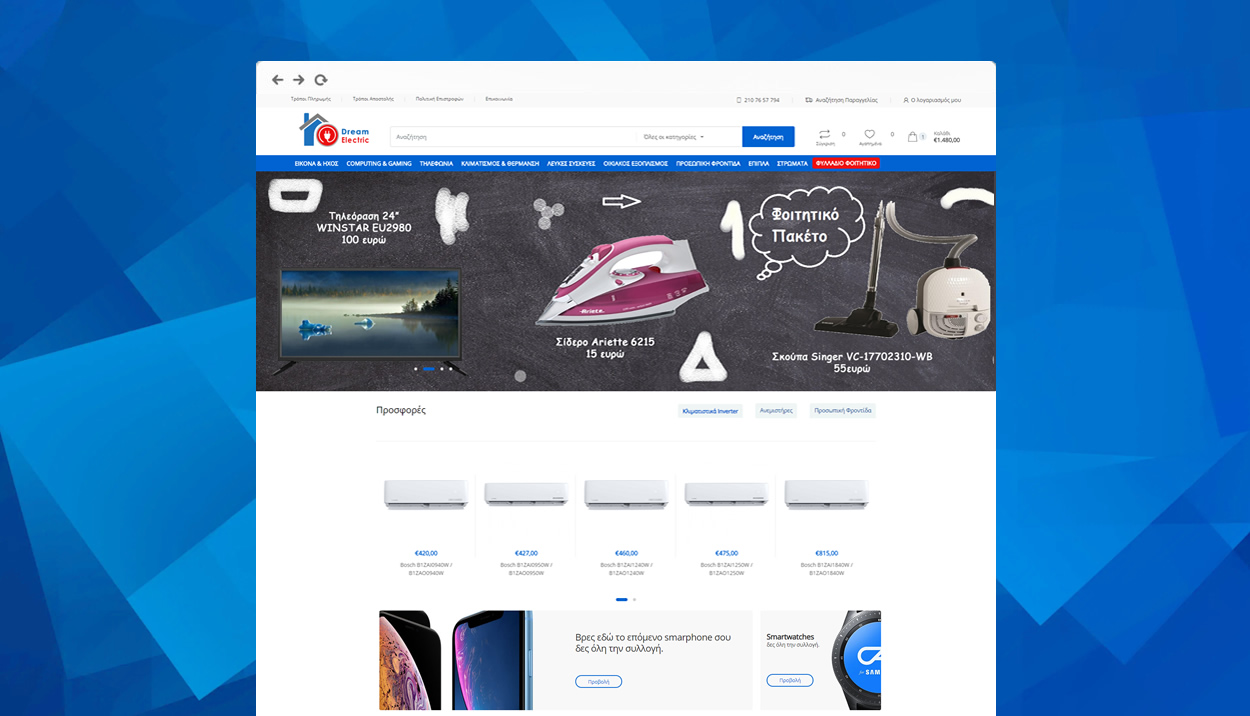
Task: Click Προβολή button in Smartwatches banner
Action: (790, 680)
